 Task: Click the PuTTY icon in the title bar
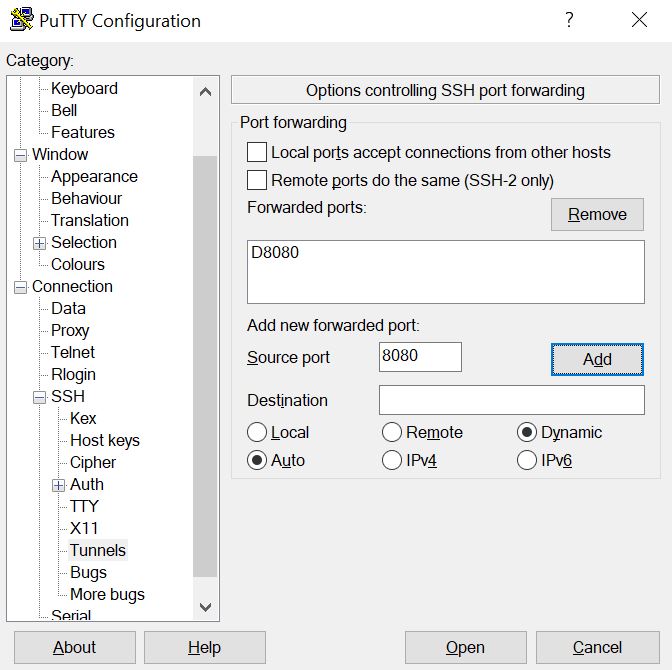coord(21,20)
